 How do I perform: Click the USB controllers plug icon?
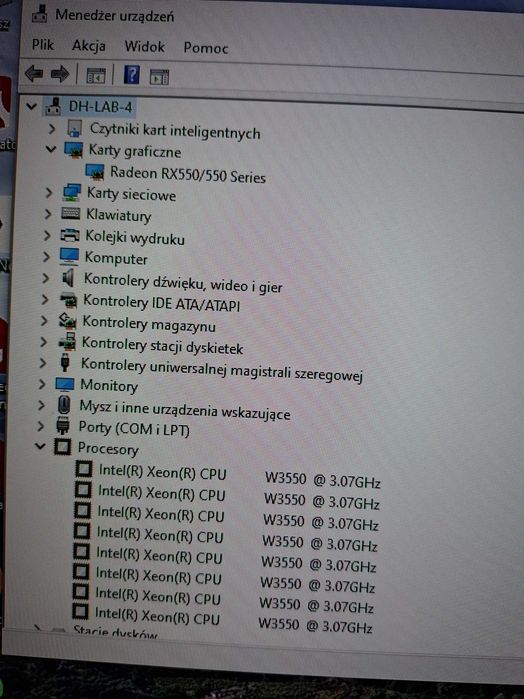coord(65,362)
